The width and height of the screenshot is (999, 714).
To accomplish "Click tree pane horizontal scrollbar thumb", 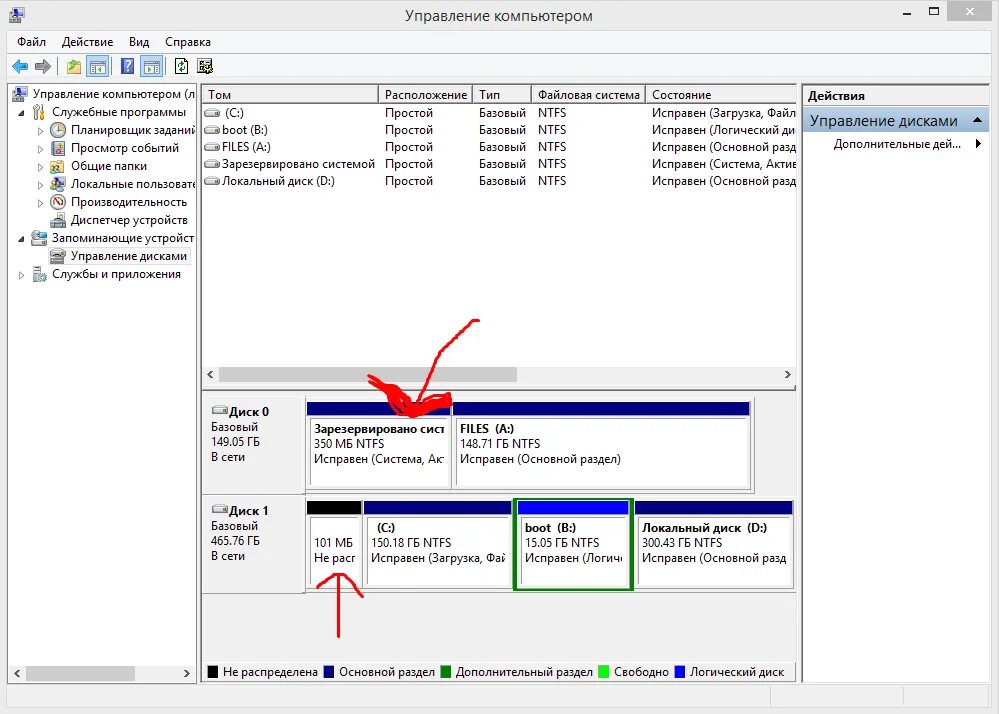I will tap(80, 673).
